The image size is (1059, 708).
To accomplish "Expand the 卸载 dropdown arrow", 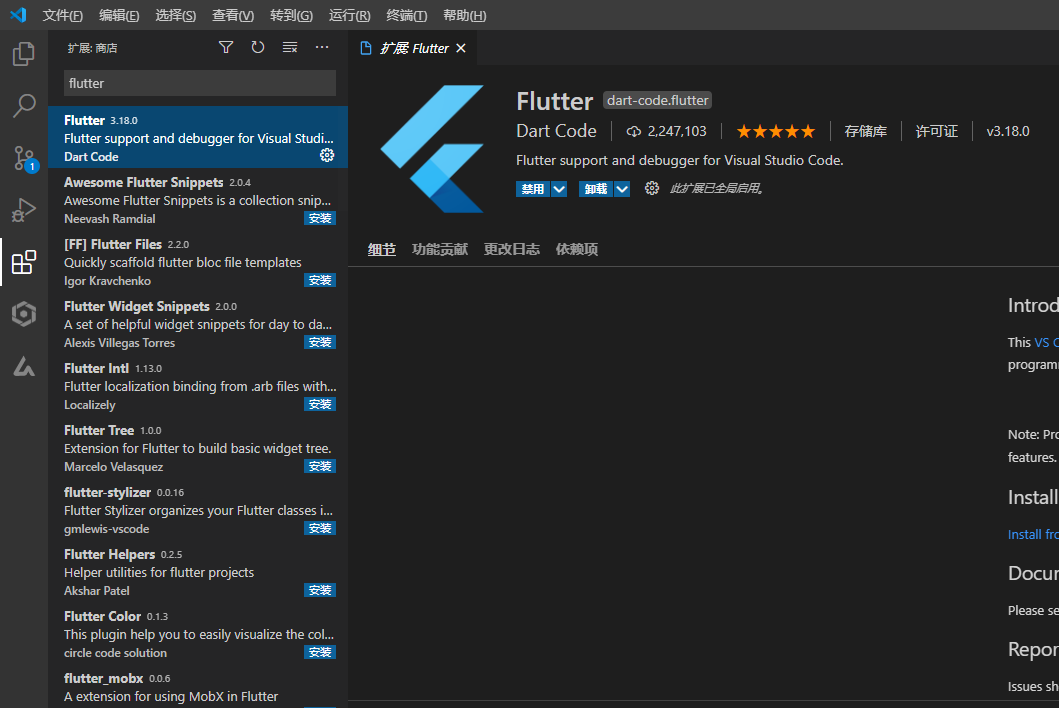I will 622,189.
